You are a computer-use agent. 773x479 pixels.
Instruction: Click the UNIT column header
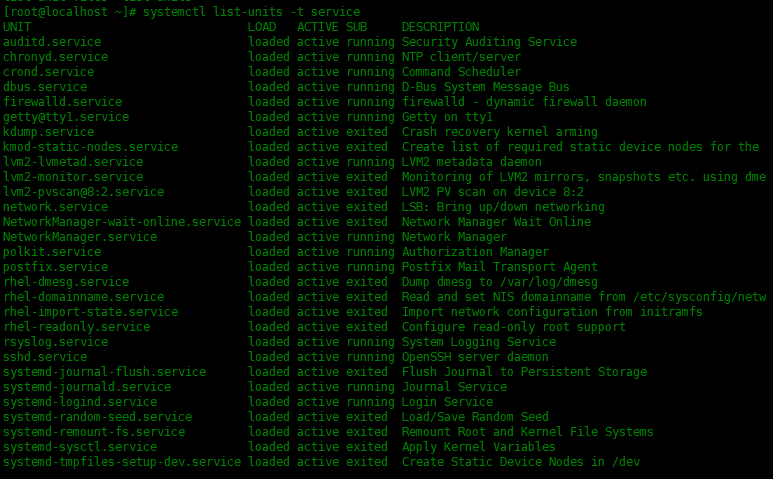[17, 27]
